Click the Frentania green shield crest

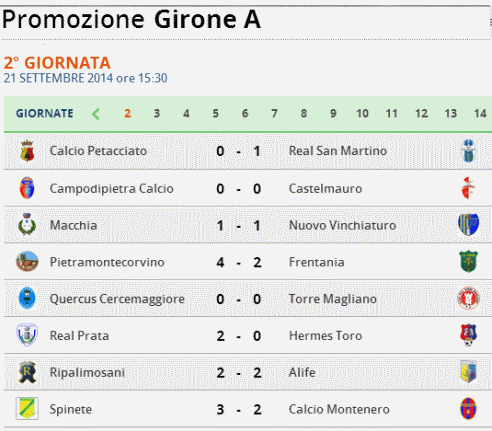[469, 262]
